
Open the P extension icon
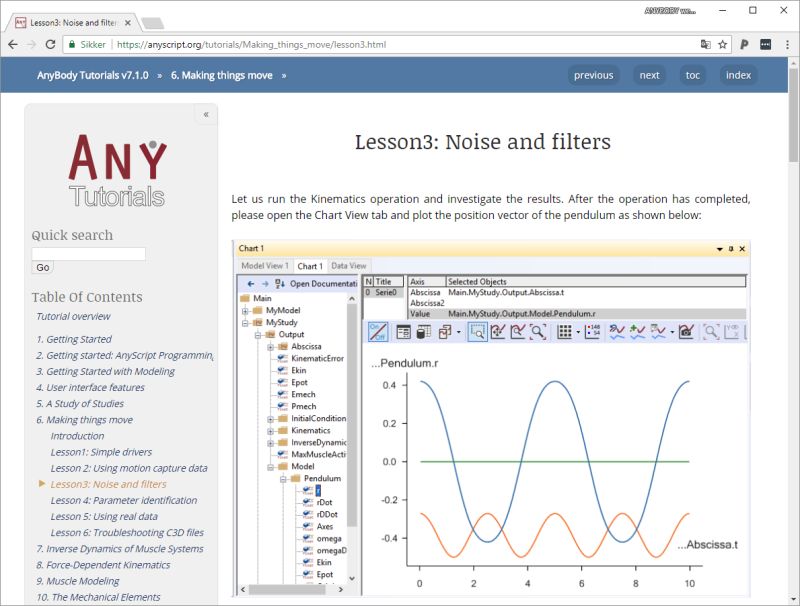[744, 44]
